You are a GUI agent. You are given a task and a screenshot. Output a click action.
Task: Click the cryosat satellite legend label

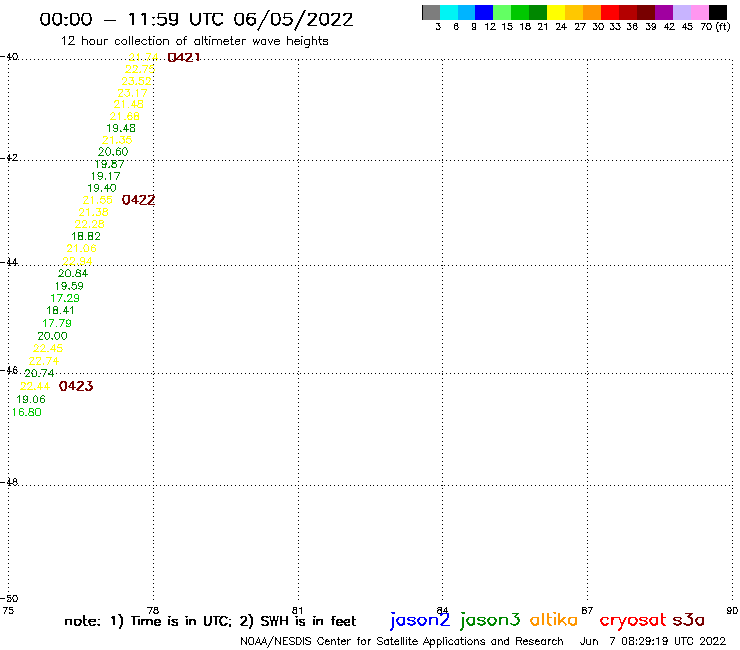[x=633, y=620]
